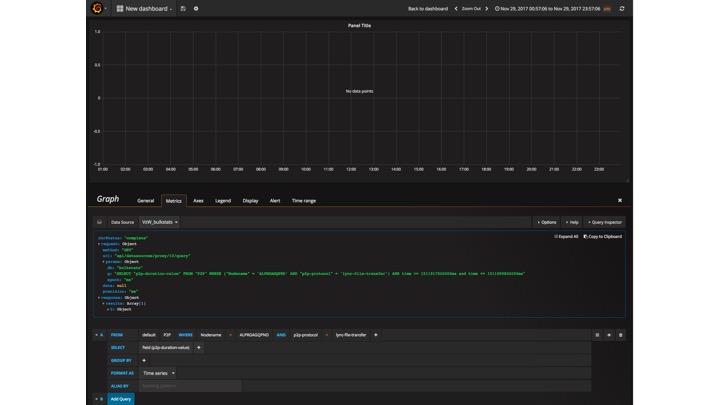Go Back to dashboard
This screenshot has height=405, width=720.
pyautogui.click(x=428, y=9)
